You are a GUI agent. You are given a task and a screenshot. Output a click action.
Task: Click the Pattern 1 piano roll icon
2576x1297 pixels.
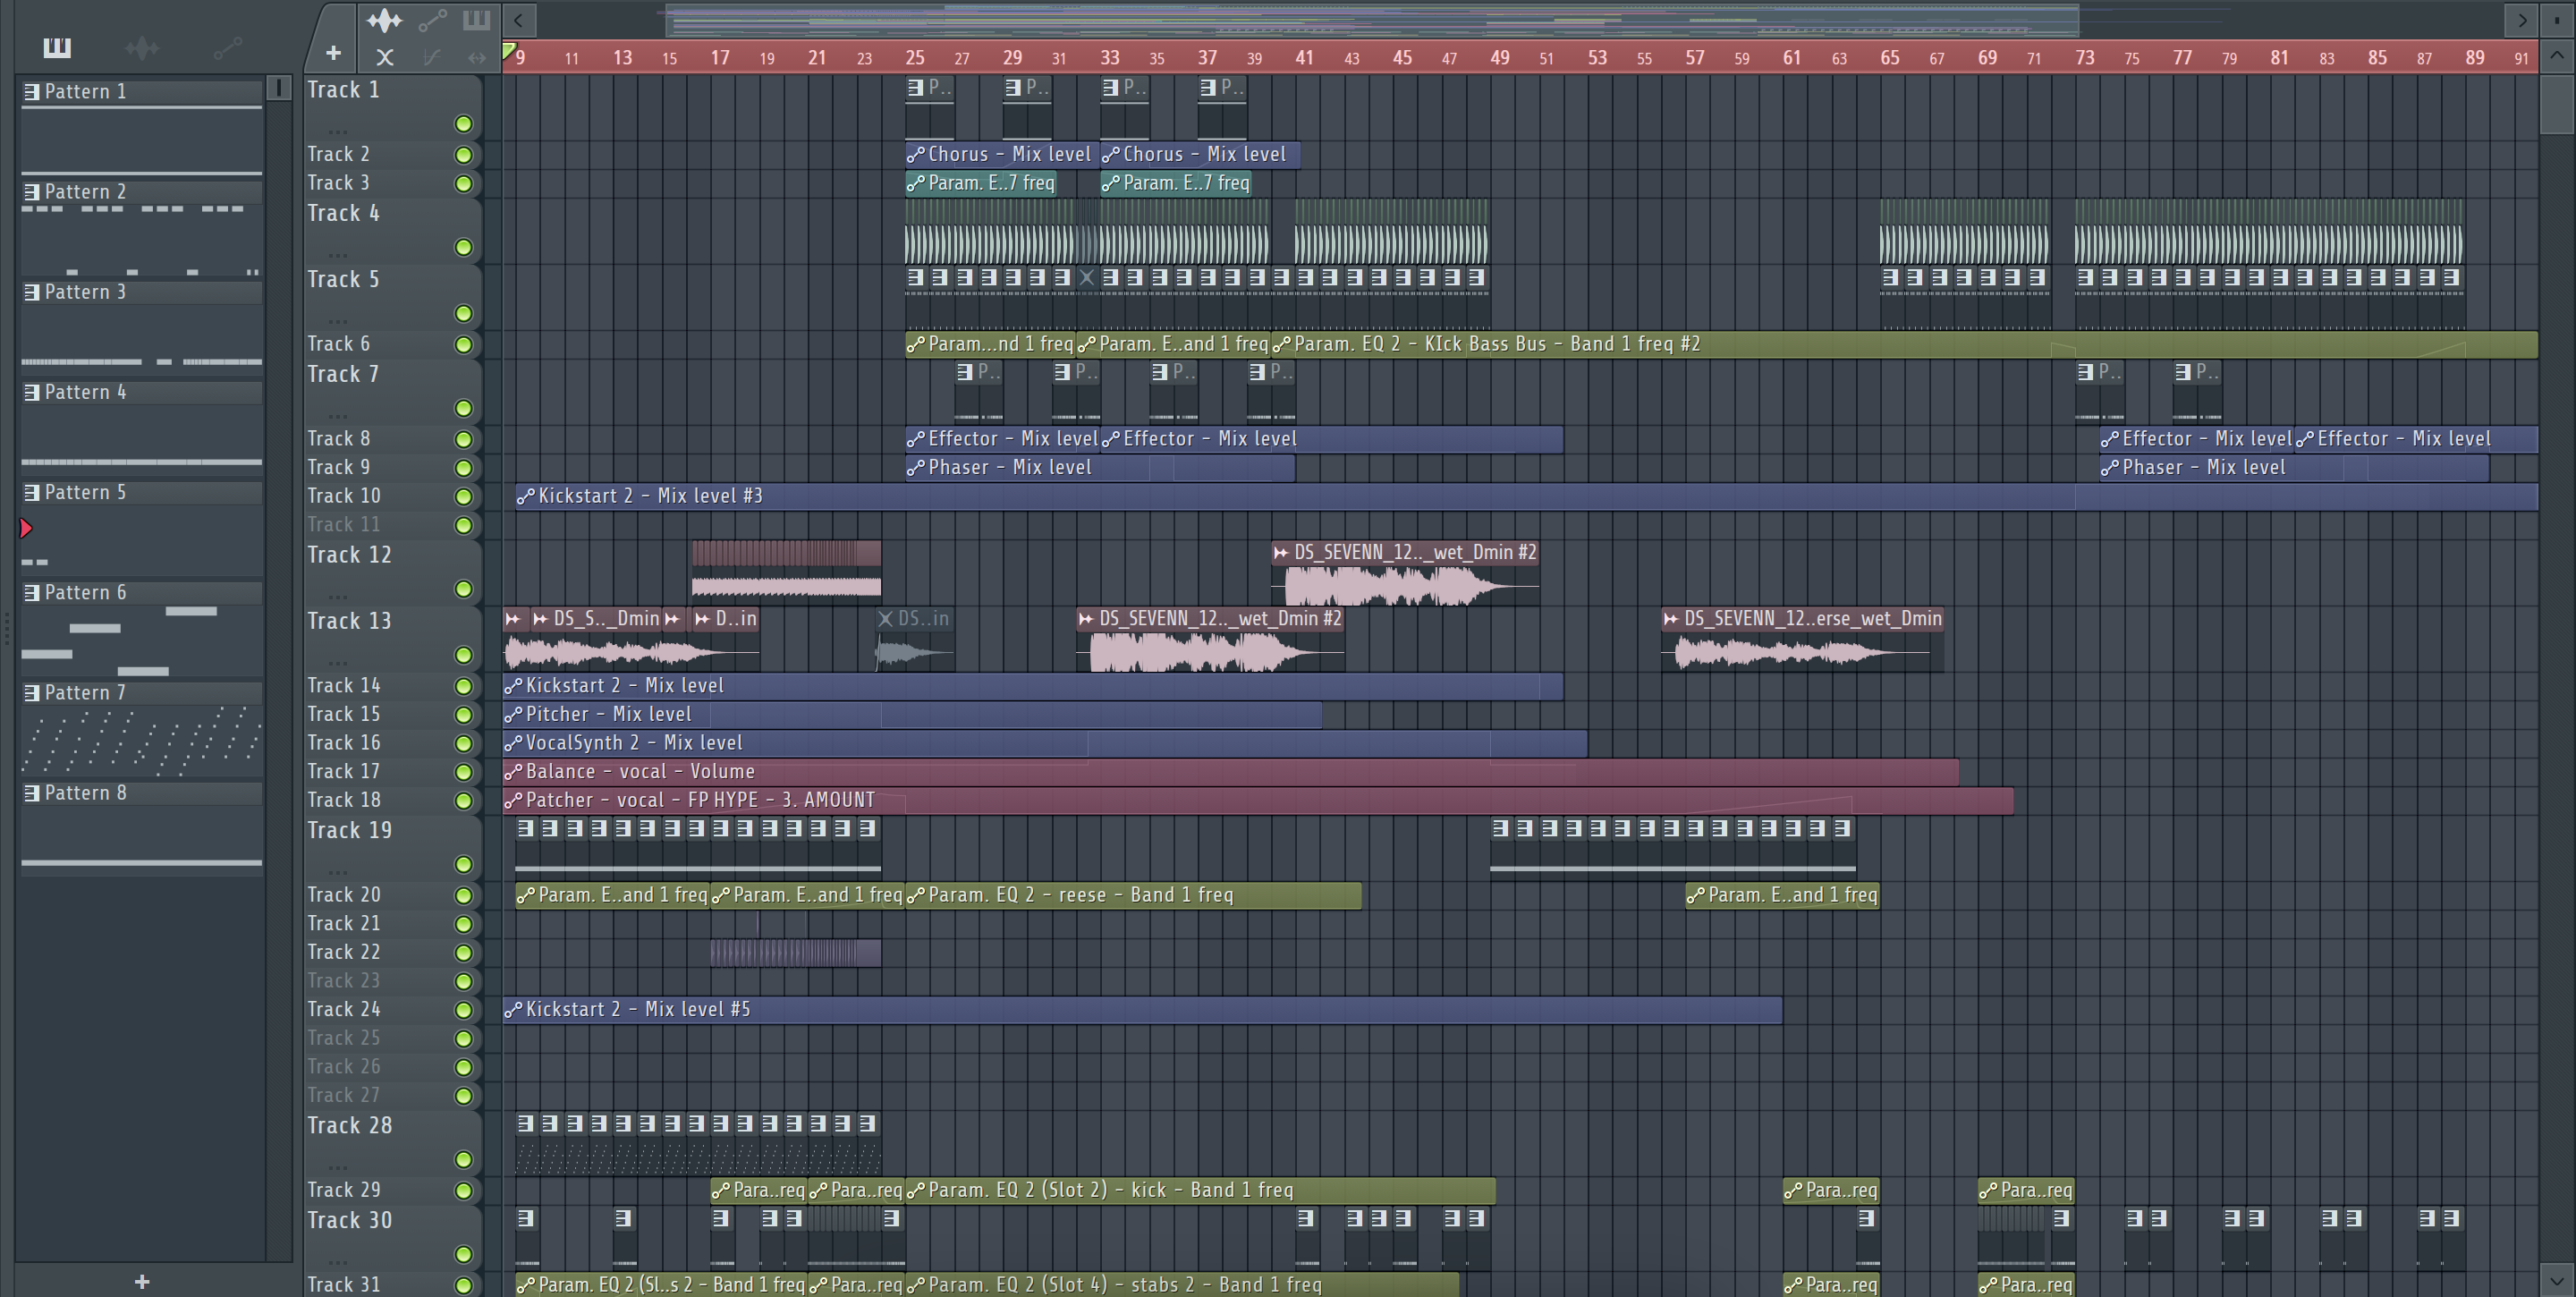coord(32,92)
